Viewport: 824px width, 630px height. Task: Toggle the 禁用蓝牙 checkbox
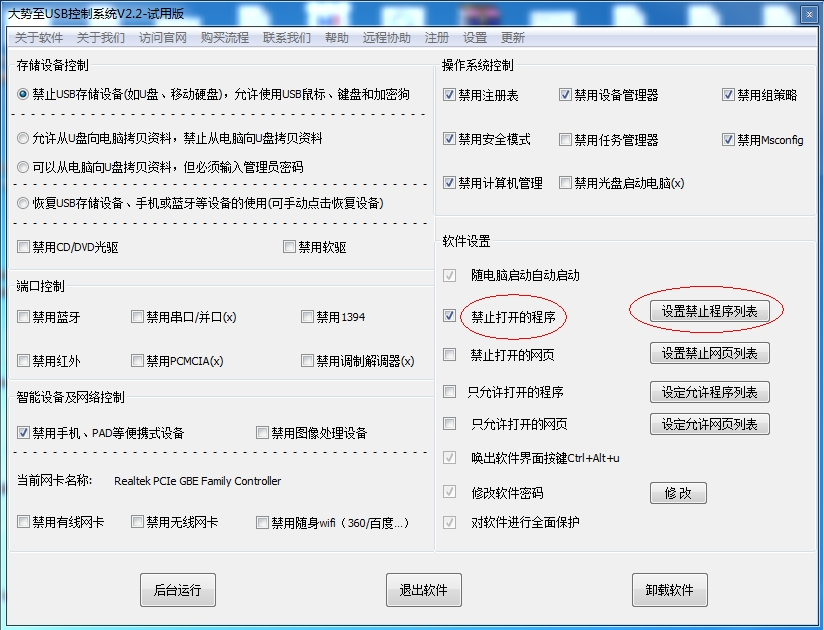[23, 317]
